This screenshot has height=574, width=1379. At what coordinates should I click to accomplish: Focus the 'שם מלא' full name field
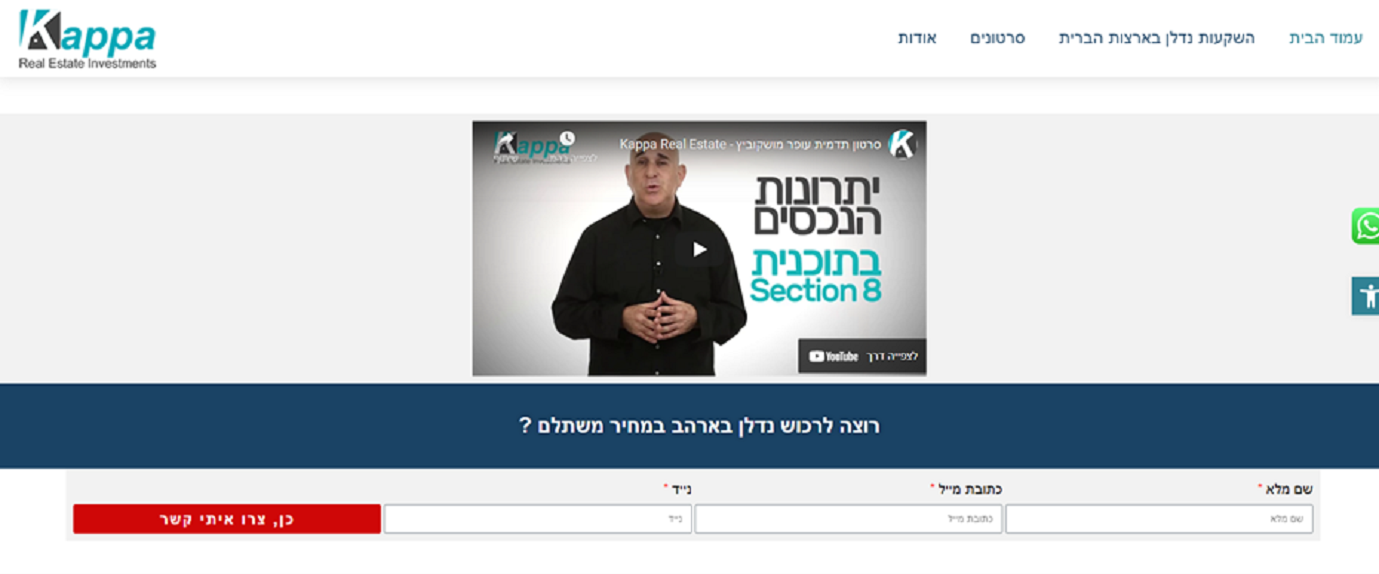tap(1159, 519)
